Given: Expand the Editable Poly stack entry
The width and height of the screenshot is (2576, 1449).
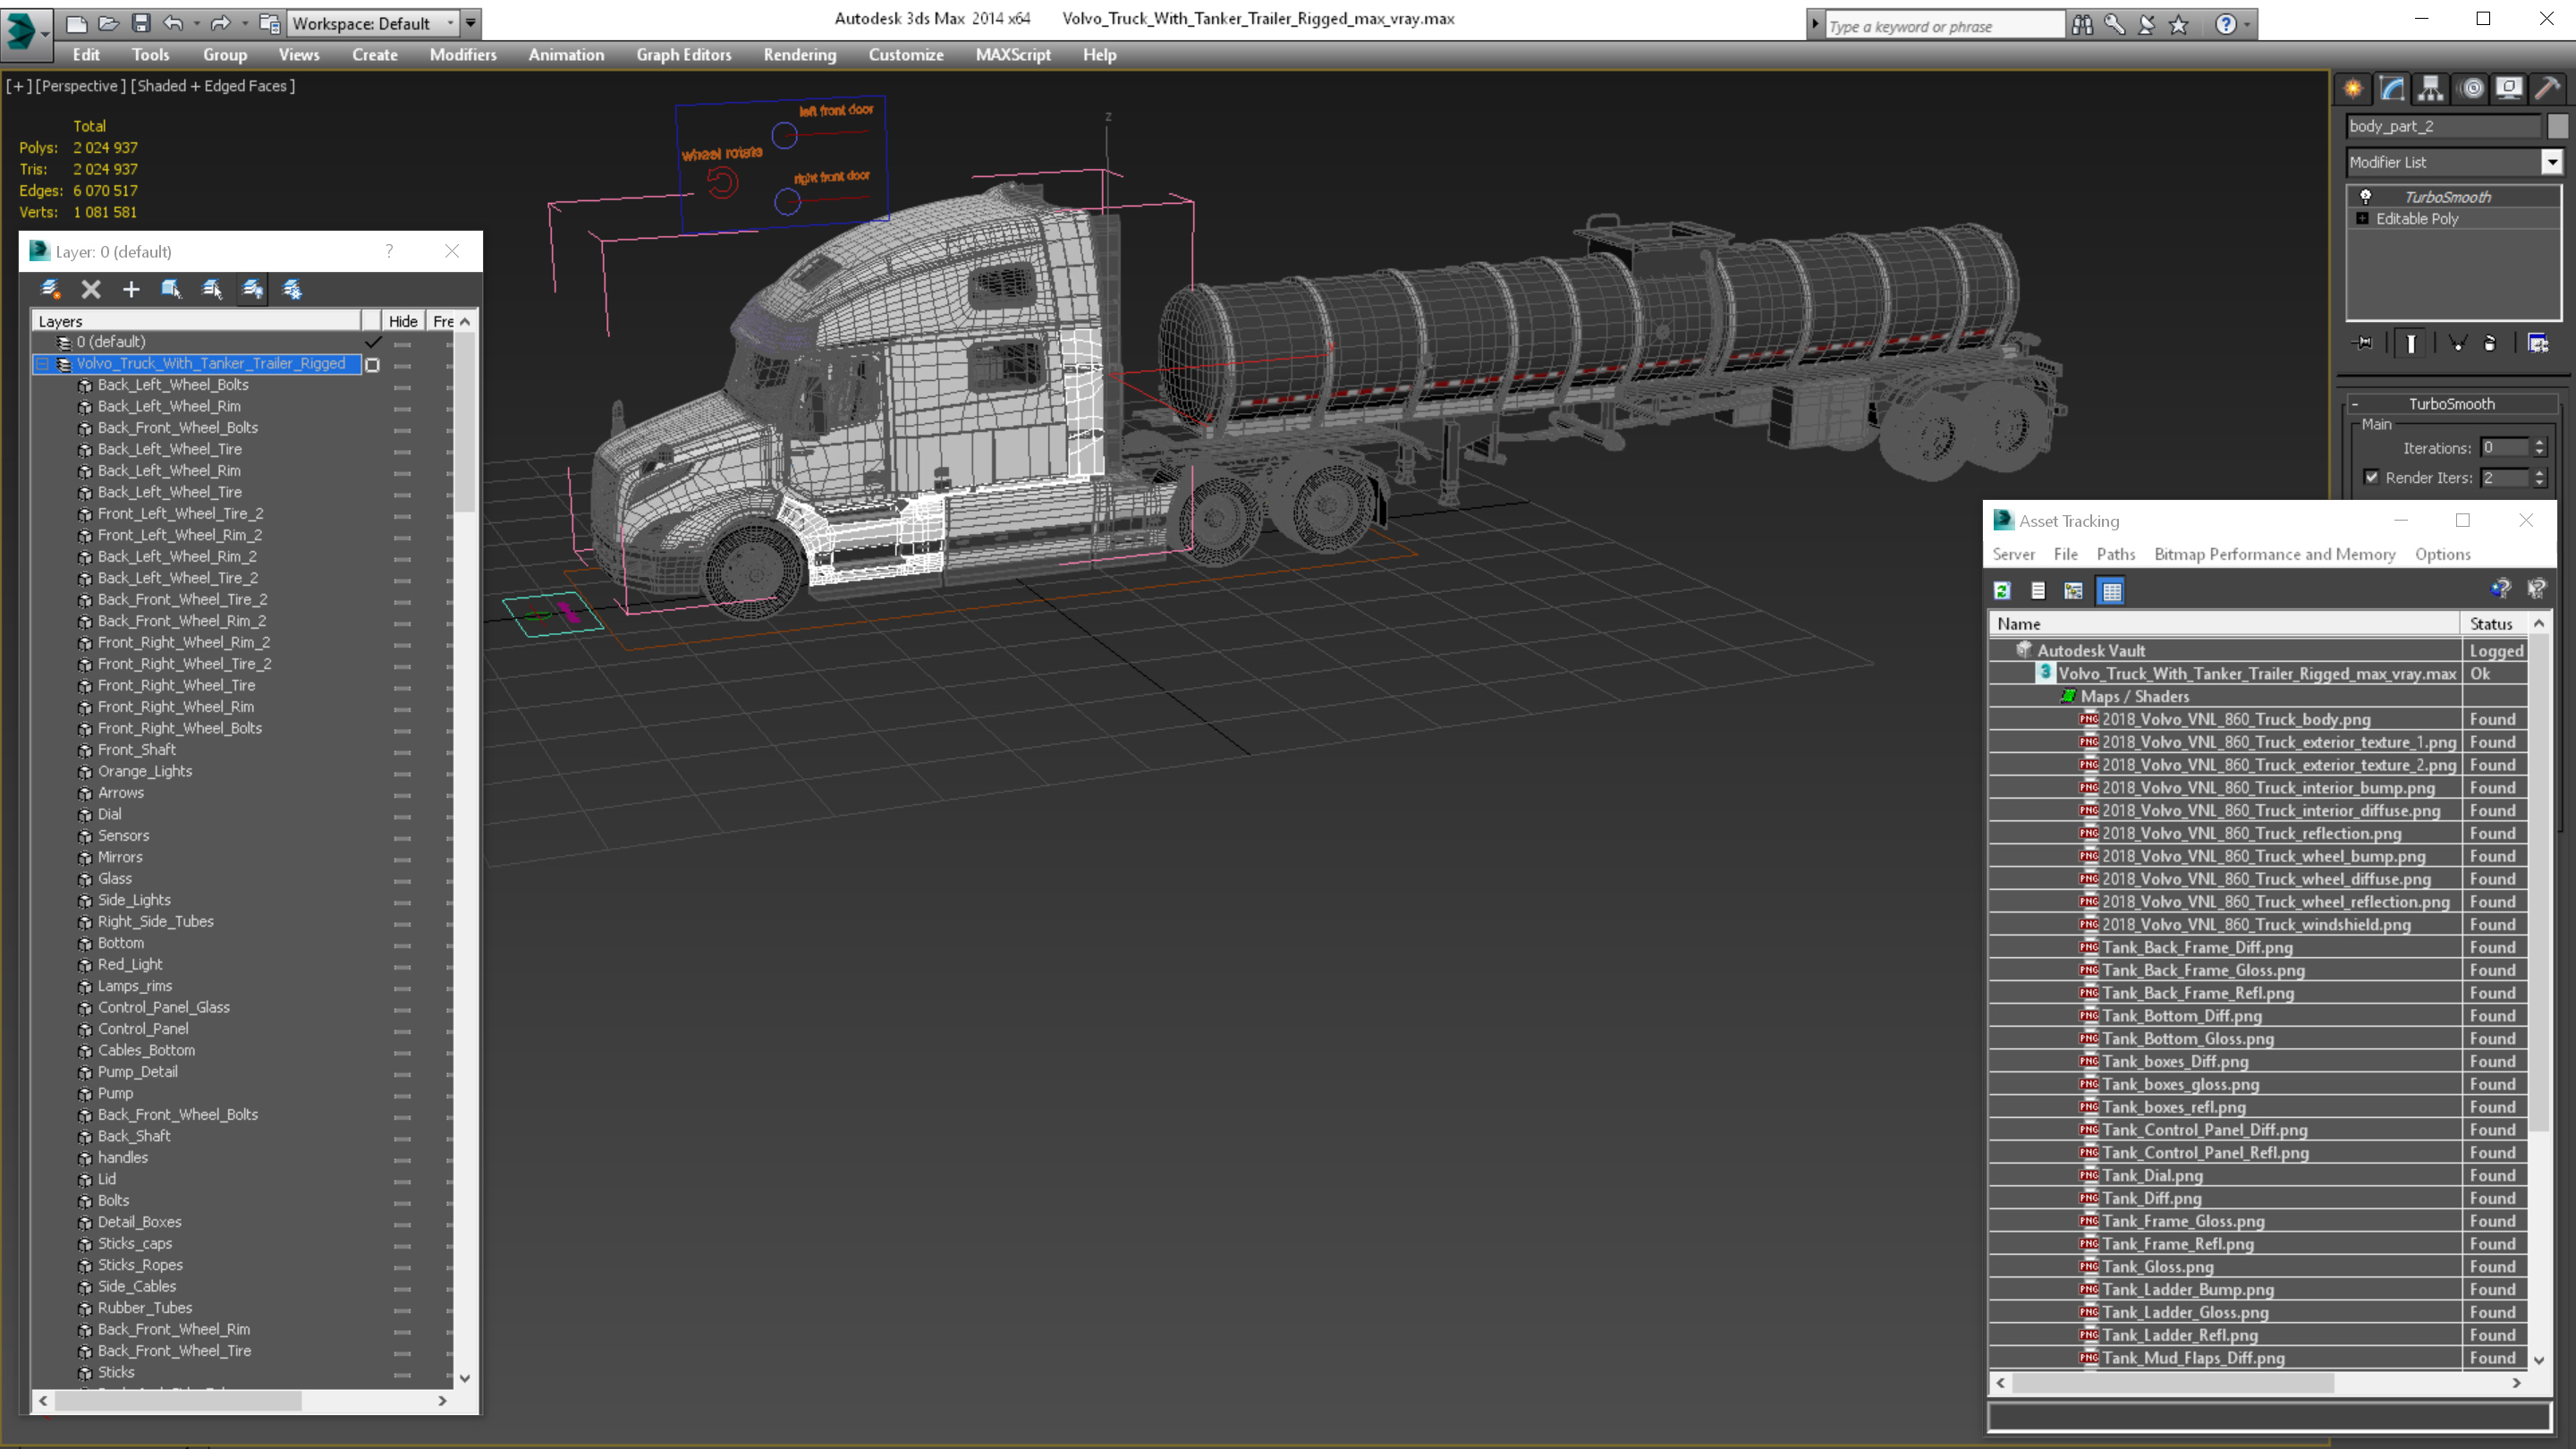Looking at the screenshot, I should 2362,218.
